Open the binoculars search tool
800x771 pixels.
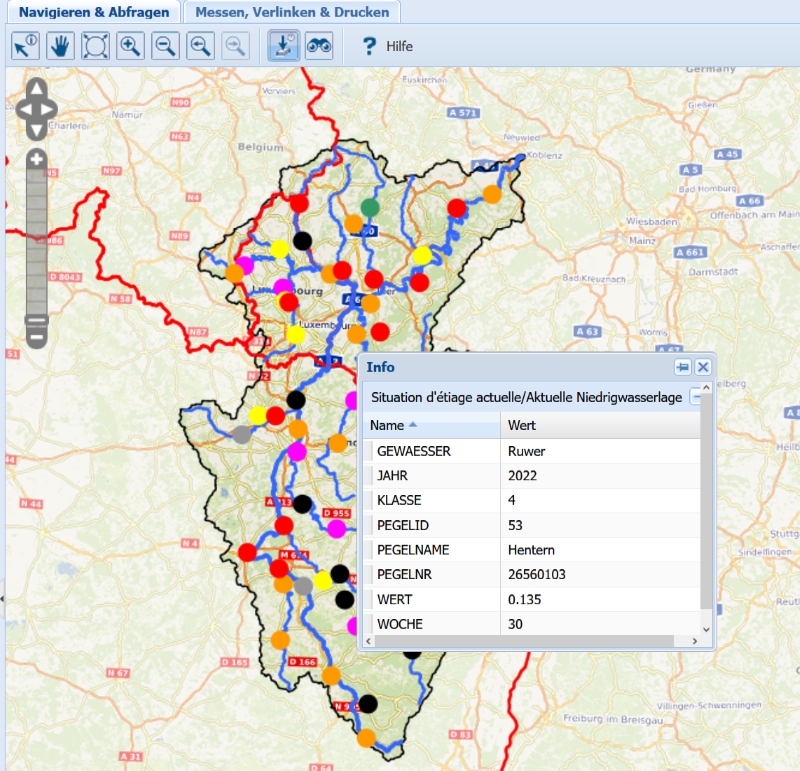coord(319,46)
